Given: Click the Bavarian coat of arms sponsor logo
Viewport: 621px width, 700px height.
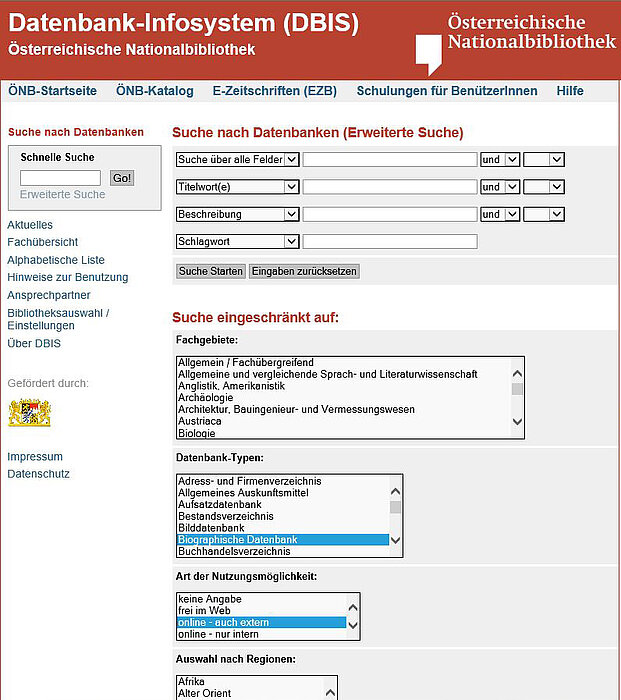Looking at the screenshot, I should pyautogui.click(x=29, y=413).
